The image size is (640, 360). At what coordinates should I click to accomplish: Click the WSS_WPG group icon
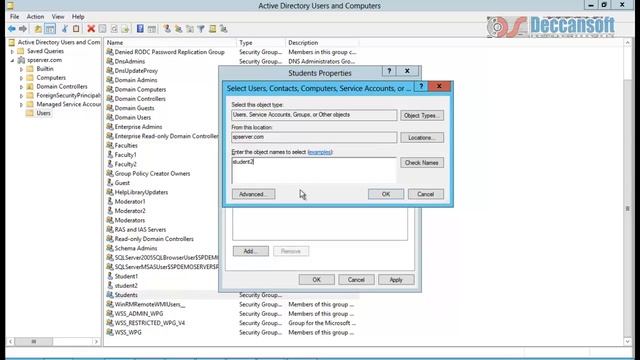tap(110, 332)
